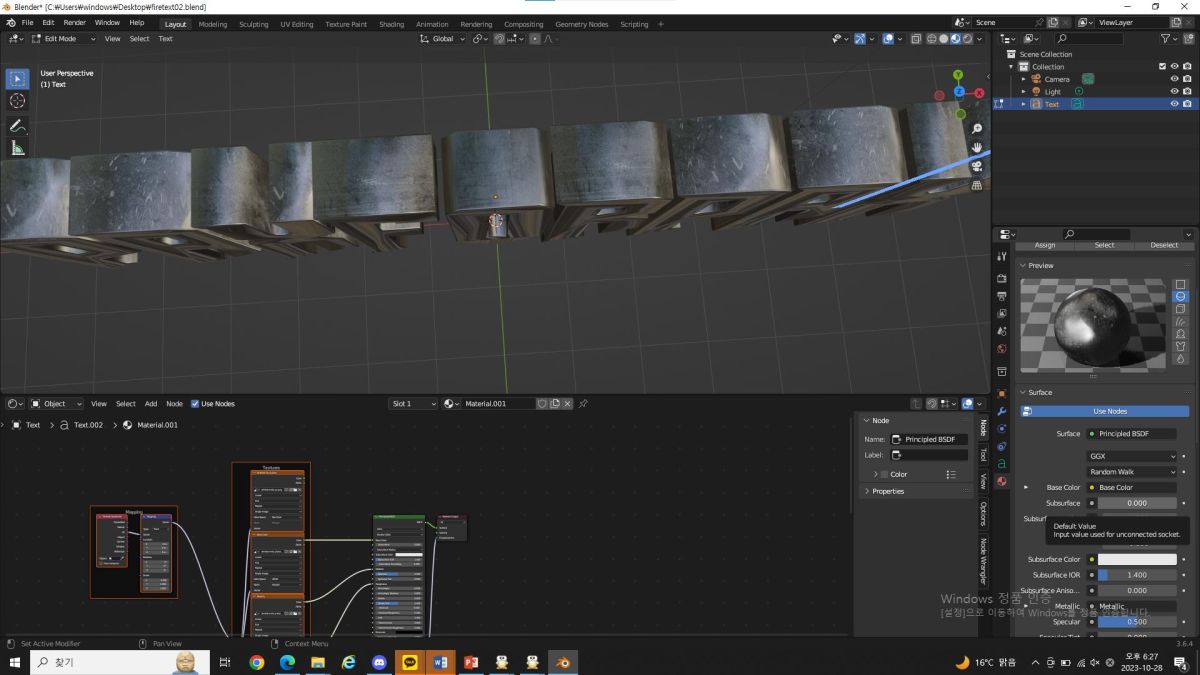
Task: Toggle camera view with camera gizmo icon
Action: [977, 166]
